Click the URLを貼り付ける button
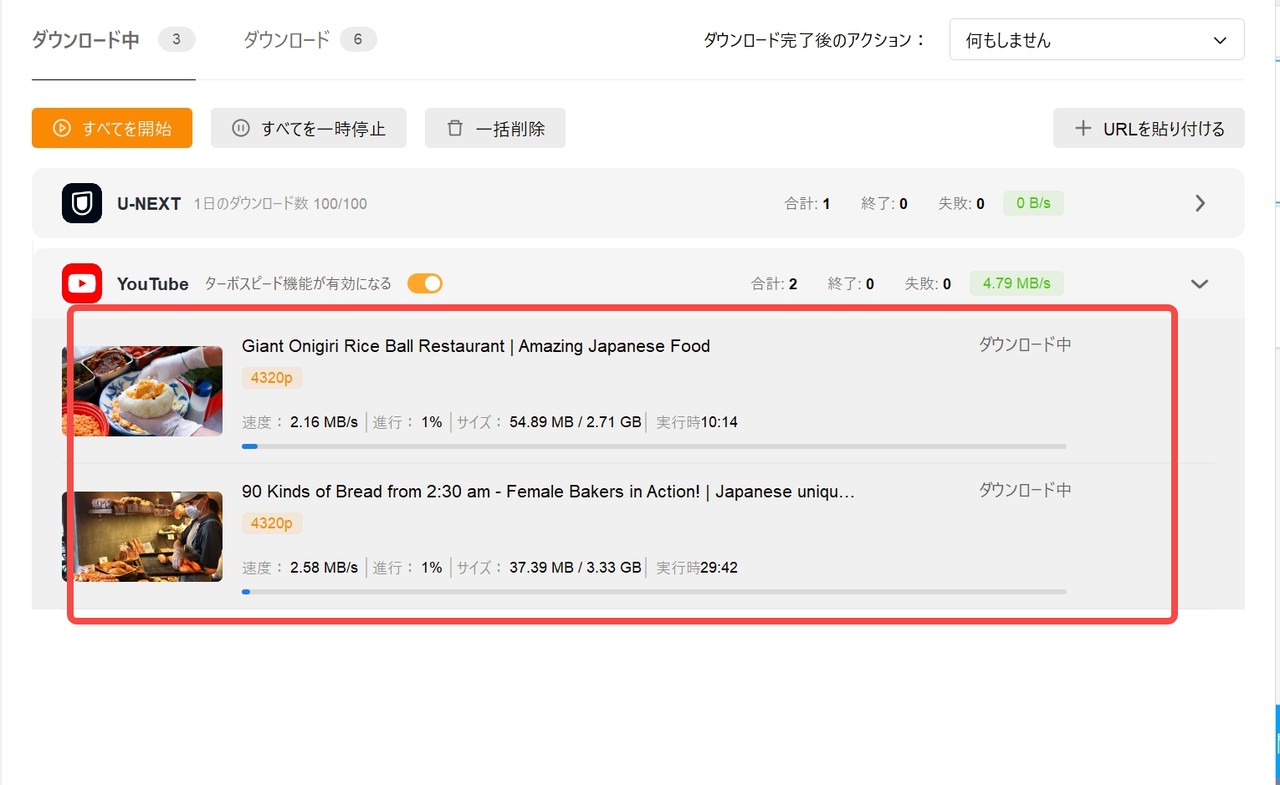The width and height of the screenshot is (1280, 785). click(x=1148, y=128)
